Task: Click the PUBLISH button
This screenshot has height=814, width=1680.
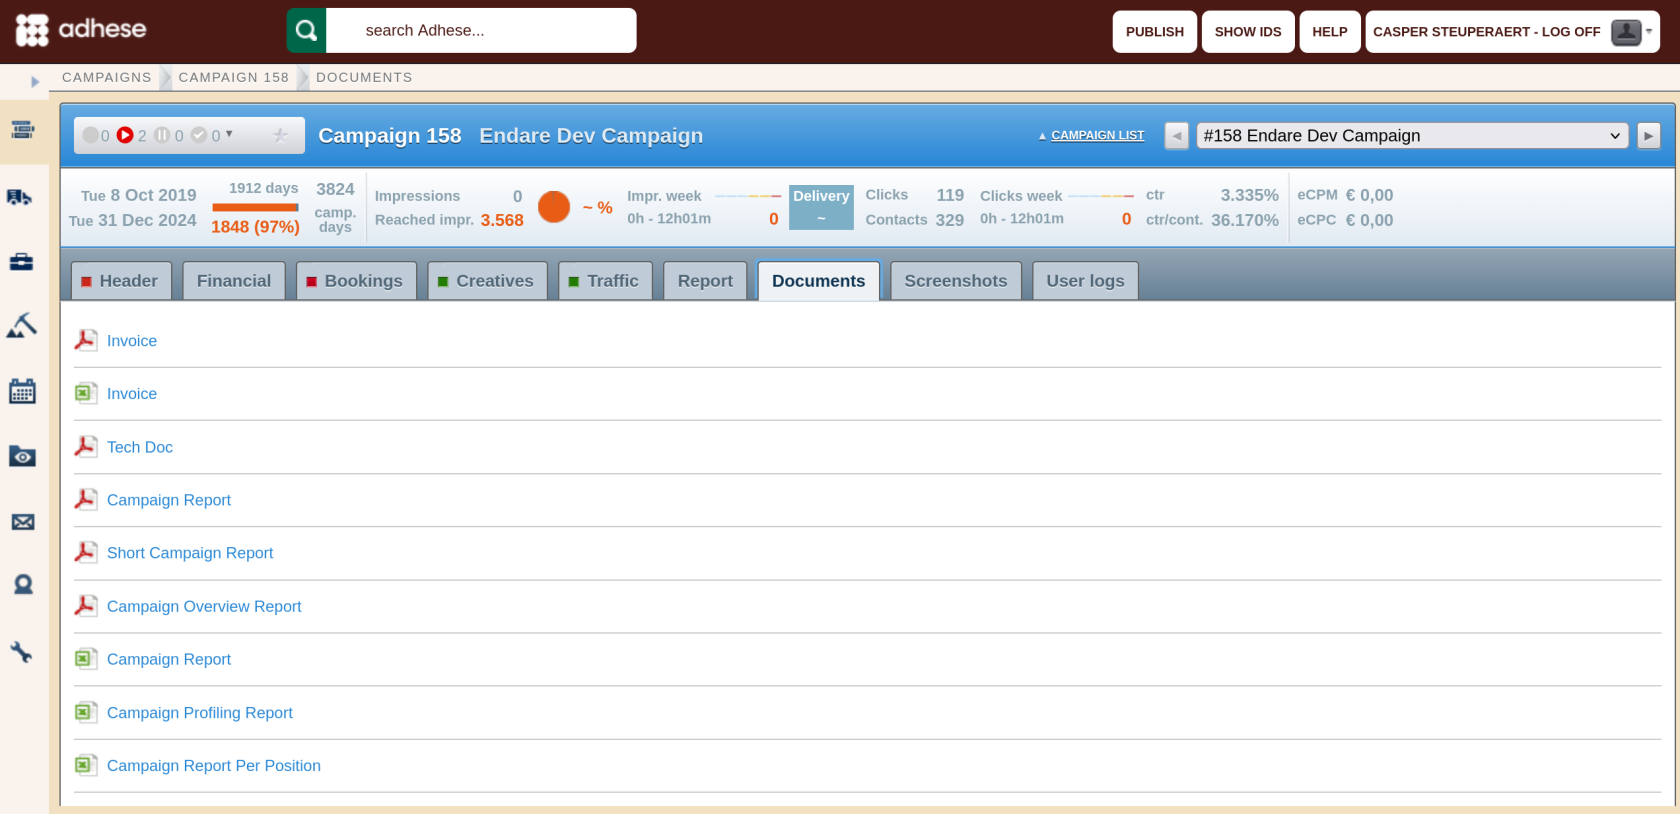Action: coord(1155,32)
